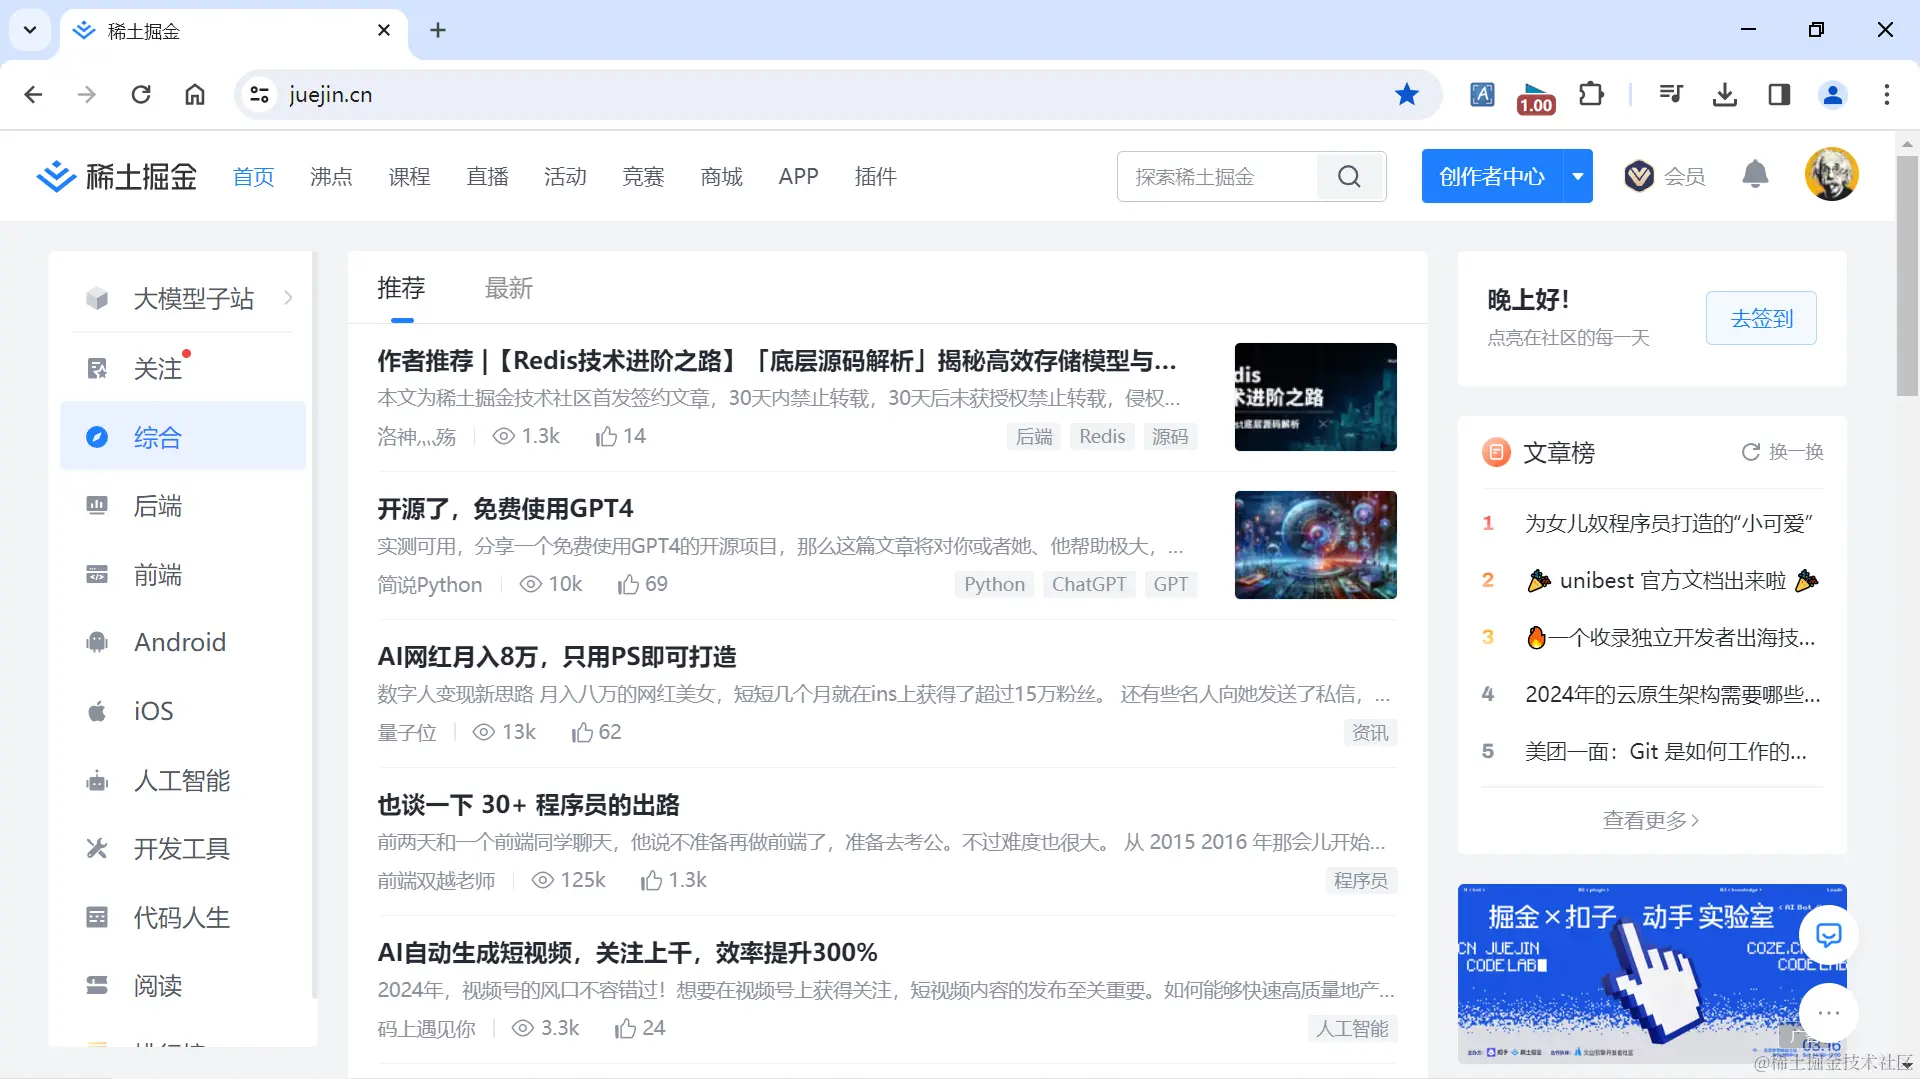The height and width of the screenshot is (1079, 1920).
Task: Switch to the 最新 tab
Action: 509,289
